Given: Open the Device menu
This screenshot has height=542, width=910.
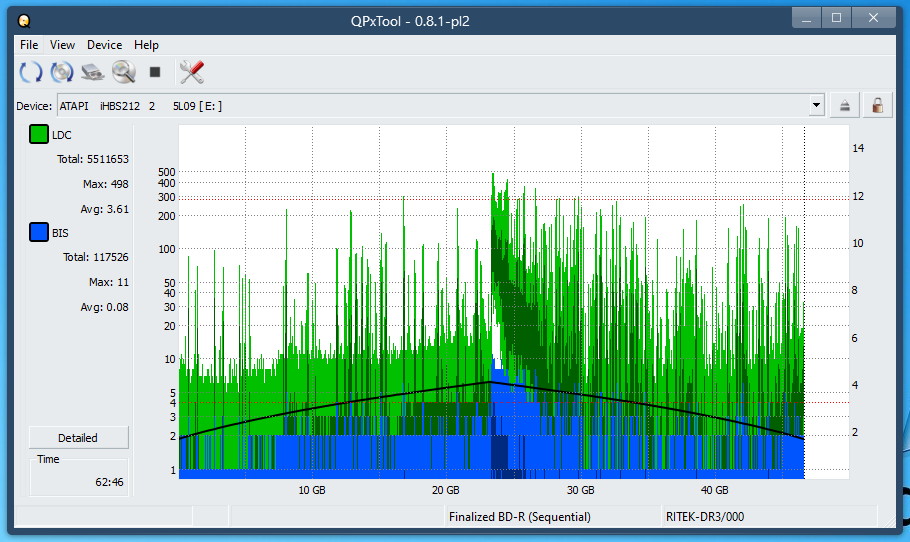Looking at the screenshot, I should point(104,45).
